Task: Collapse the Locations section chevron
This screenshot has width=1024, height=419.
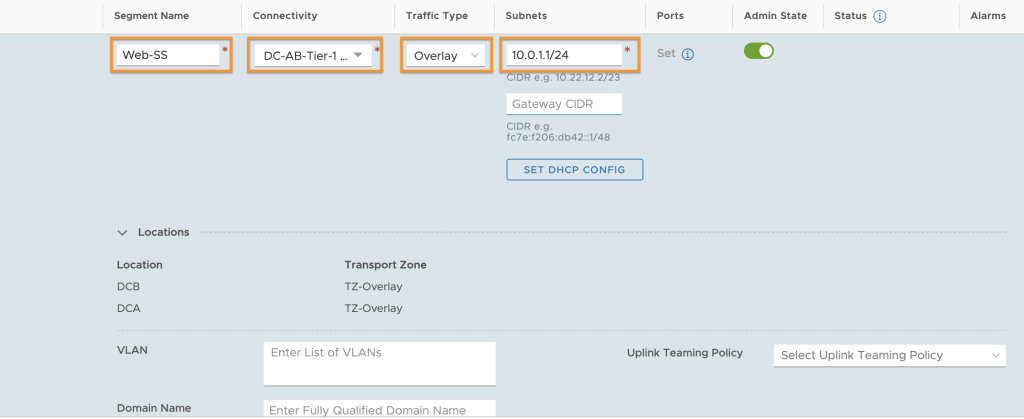Action: (122, 232)
